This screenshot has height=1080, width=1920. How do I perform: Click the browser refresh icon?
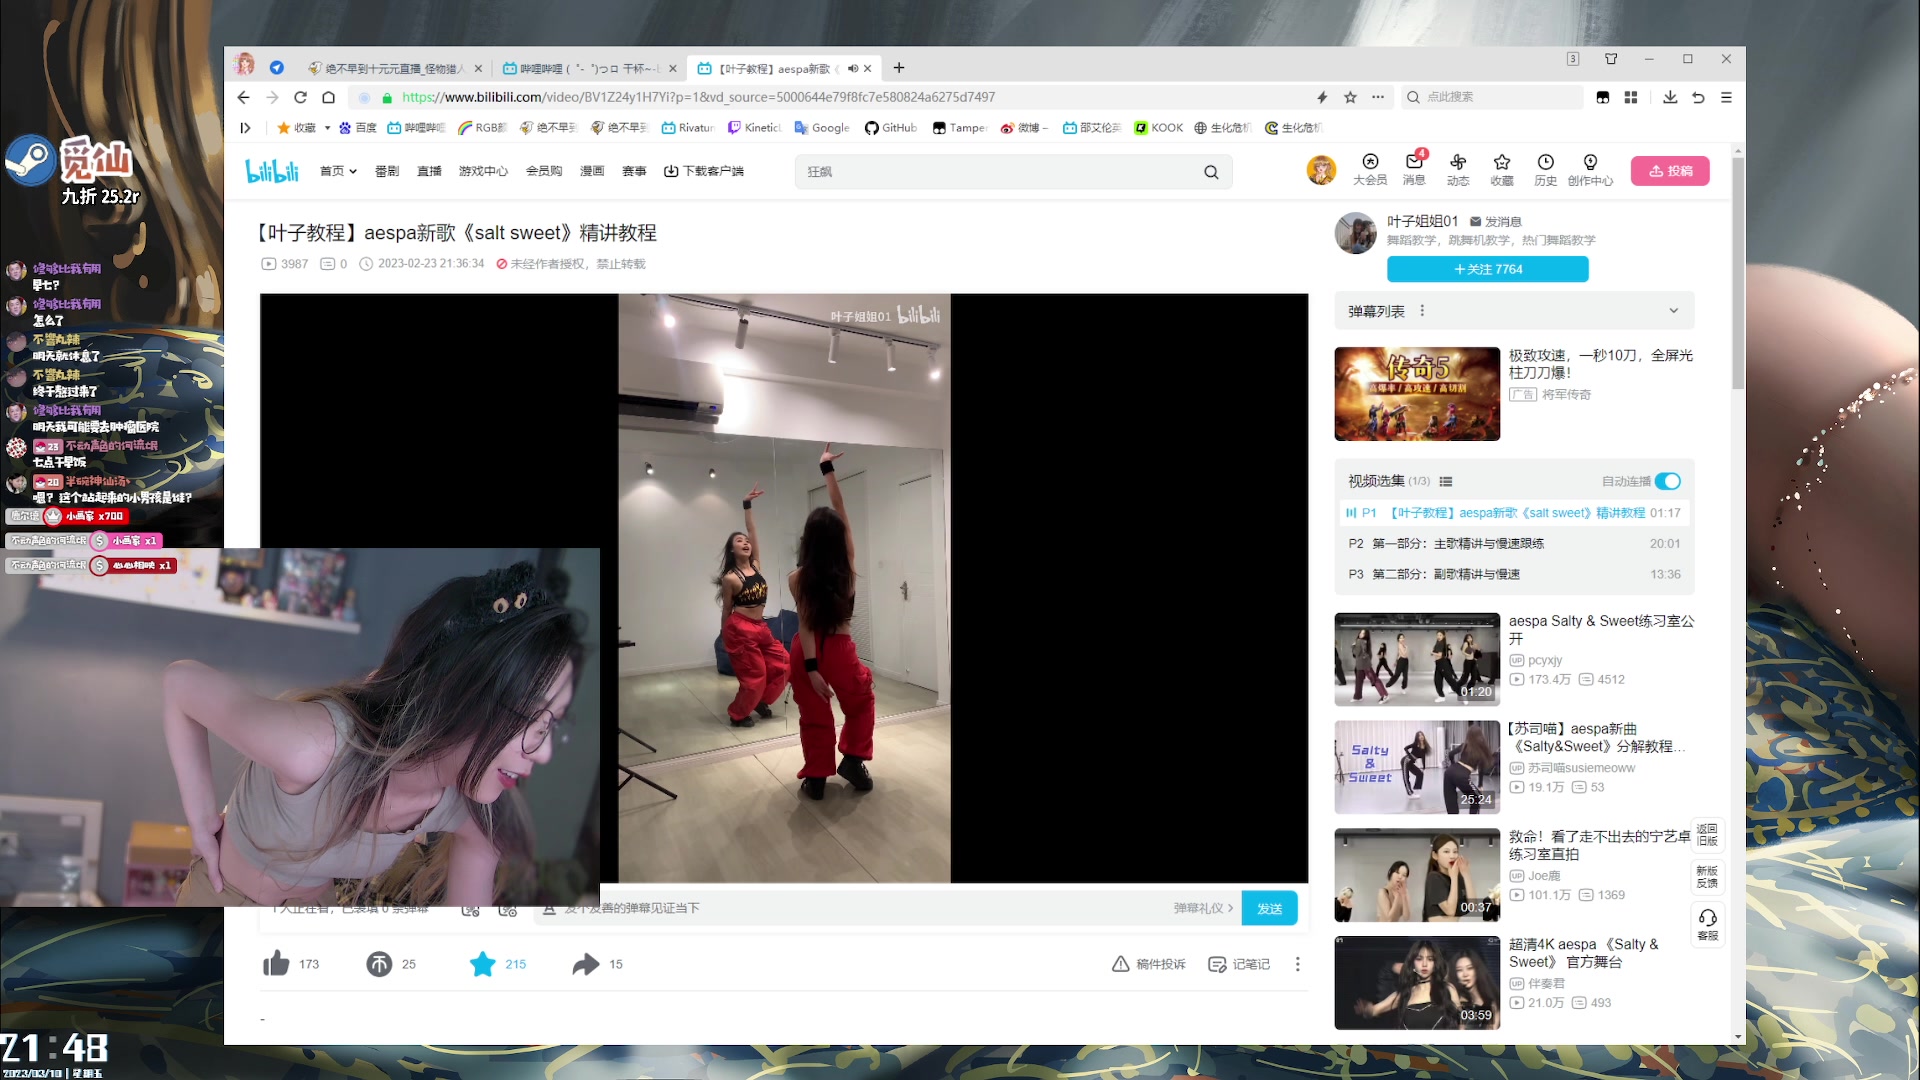(300, 97)
